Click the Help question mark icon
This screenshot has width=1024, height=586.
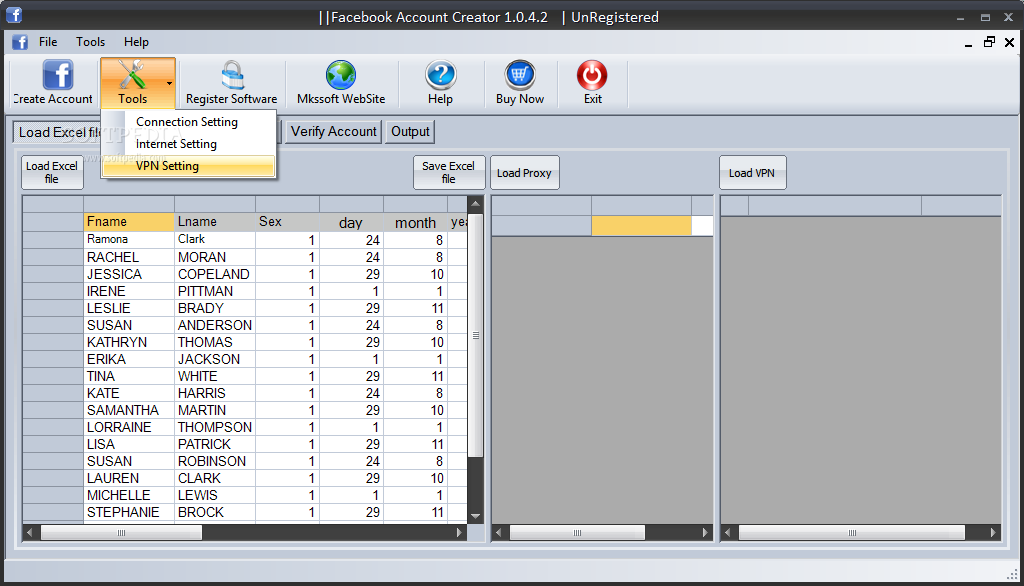[x=441, y=75]
